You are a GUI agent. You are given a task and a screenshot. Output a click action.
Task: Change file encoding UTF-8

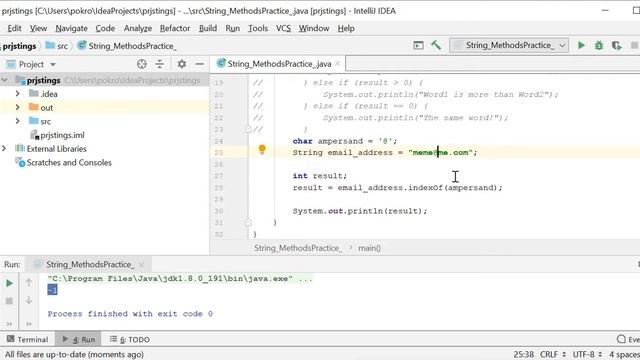click(x=587, y=354)
